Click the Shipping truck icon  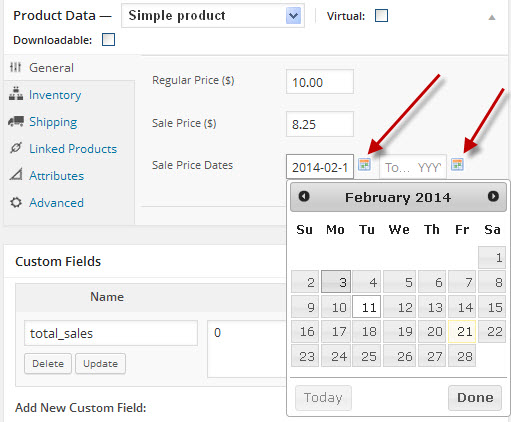click(x=16, y=121)
